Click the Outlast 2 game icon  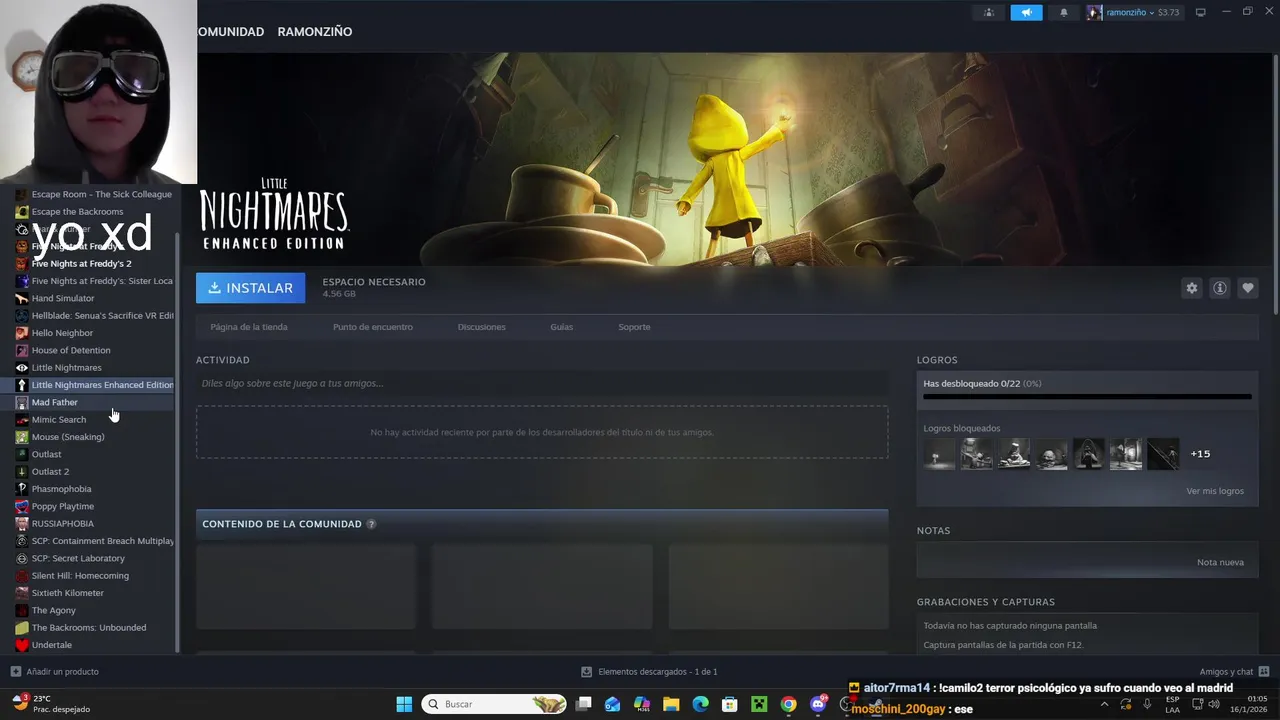tap(22, 472)
